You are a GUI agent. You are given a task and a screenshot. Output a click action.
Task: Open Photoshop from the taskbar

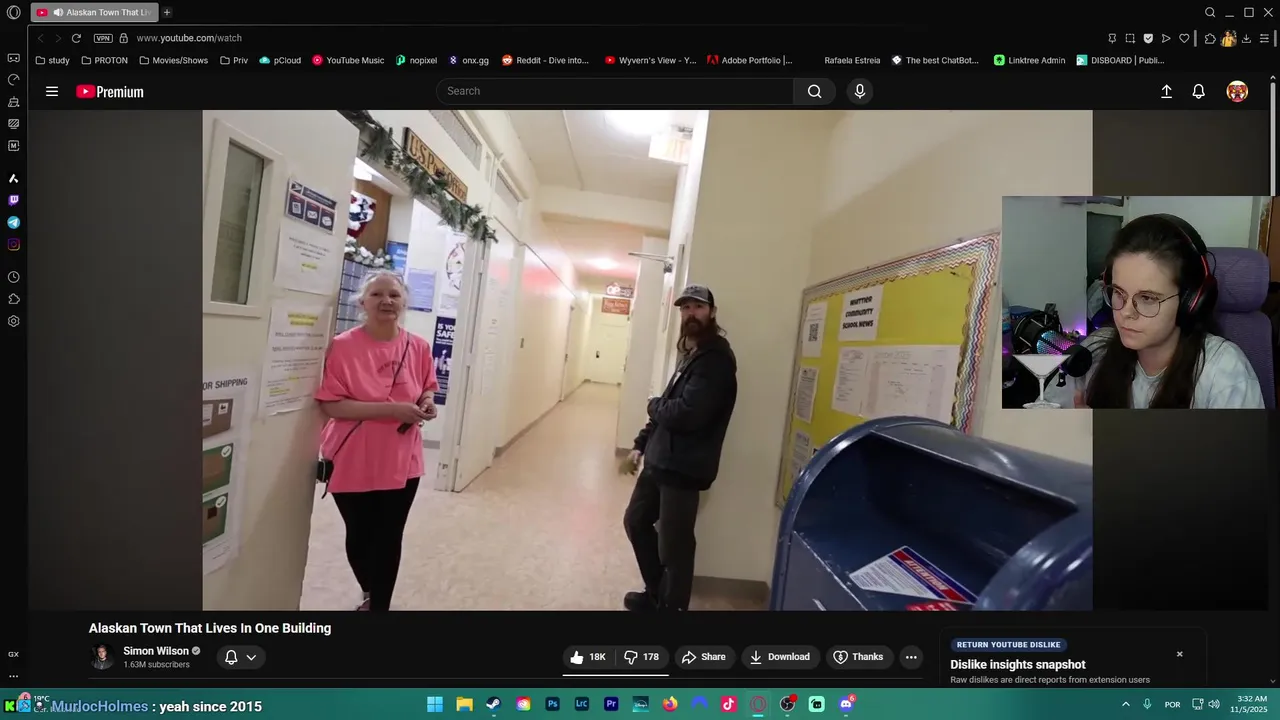(x=552, y=704)
